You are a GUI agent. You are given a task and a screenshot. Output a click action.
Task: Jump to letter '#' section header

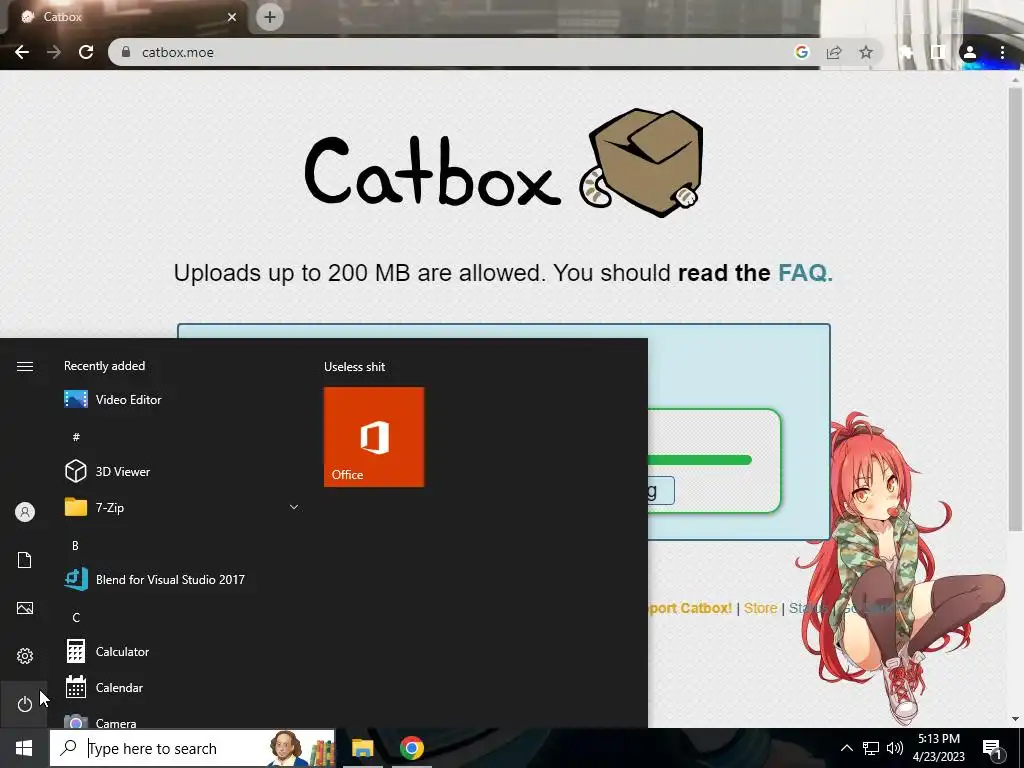coord(76,437)
